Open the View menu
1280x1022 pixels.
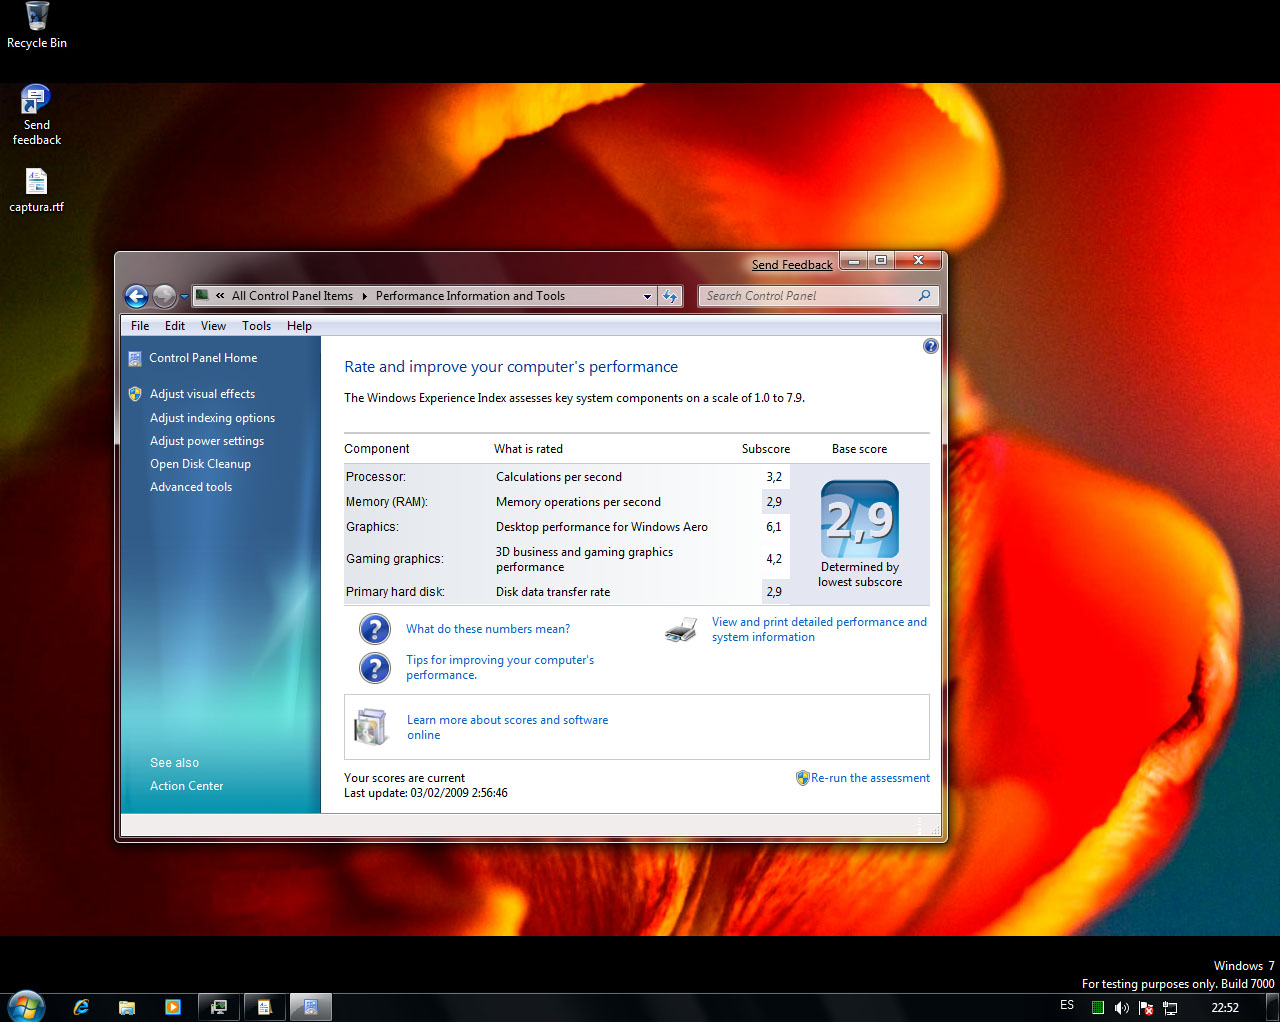click(x=213, y=325)
